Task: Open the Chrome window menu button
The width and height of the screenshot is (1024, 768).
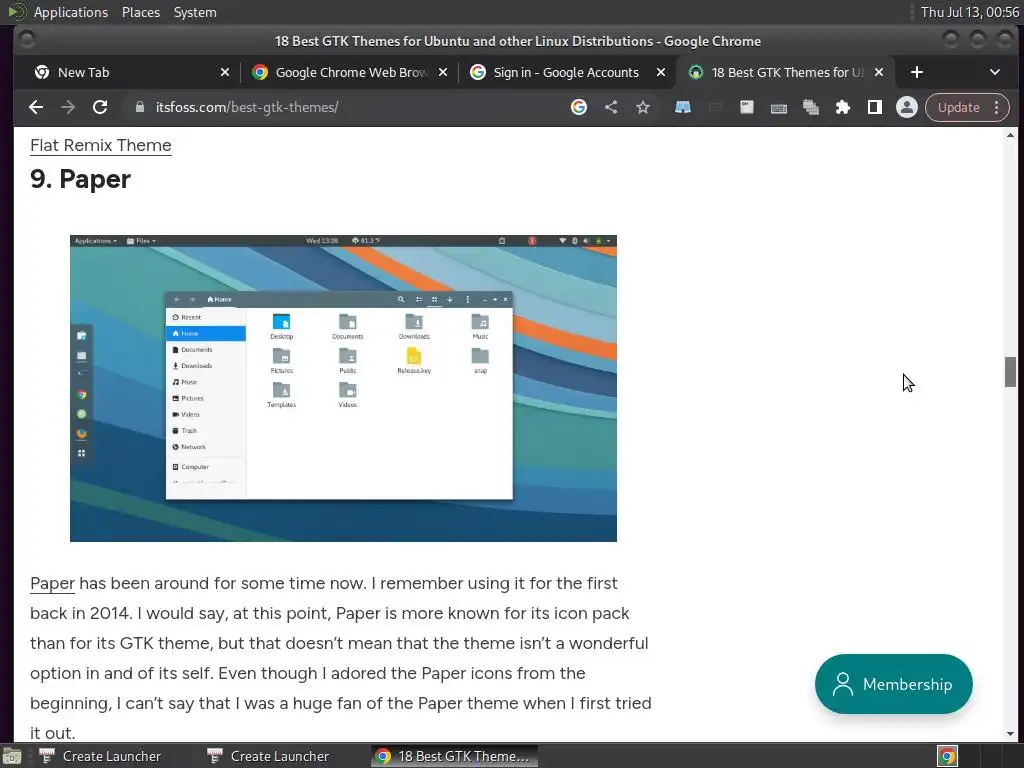Action: tap(26, 40)
